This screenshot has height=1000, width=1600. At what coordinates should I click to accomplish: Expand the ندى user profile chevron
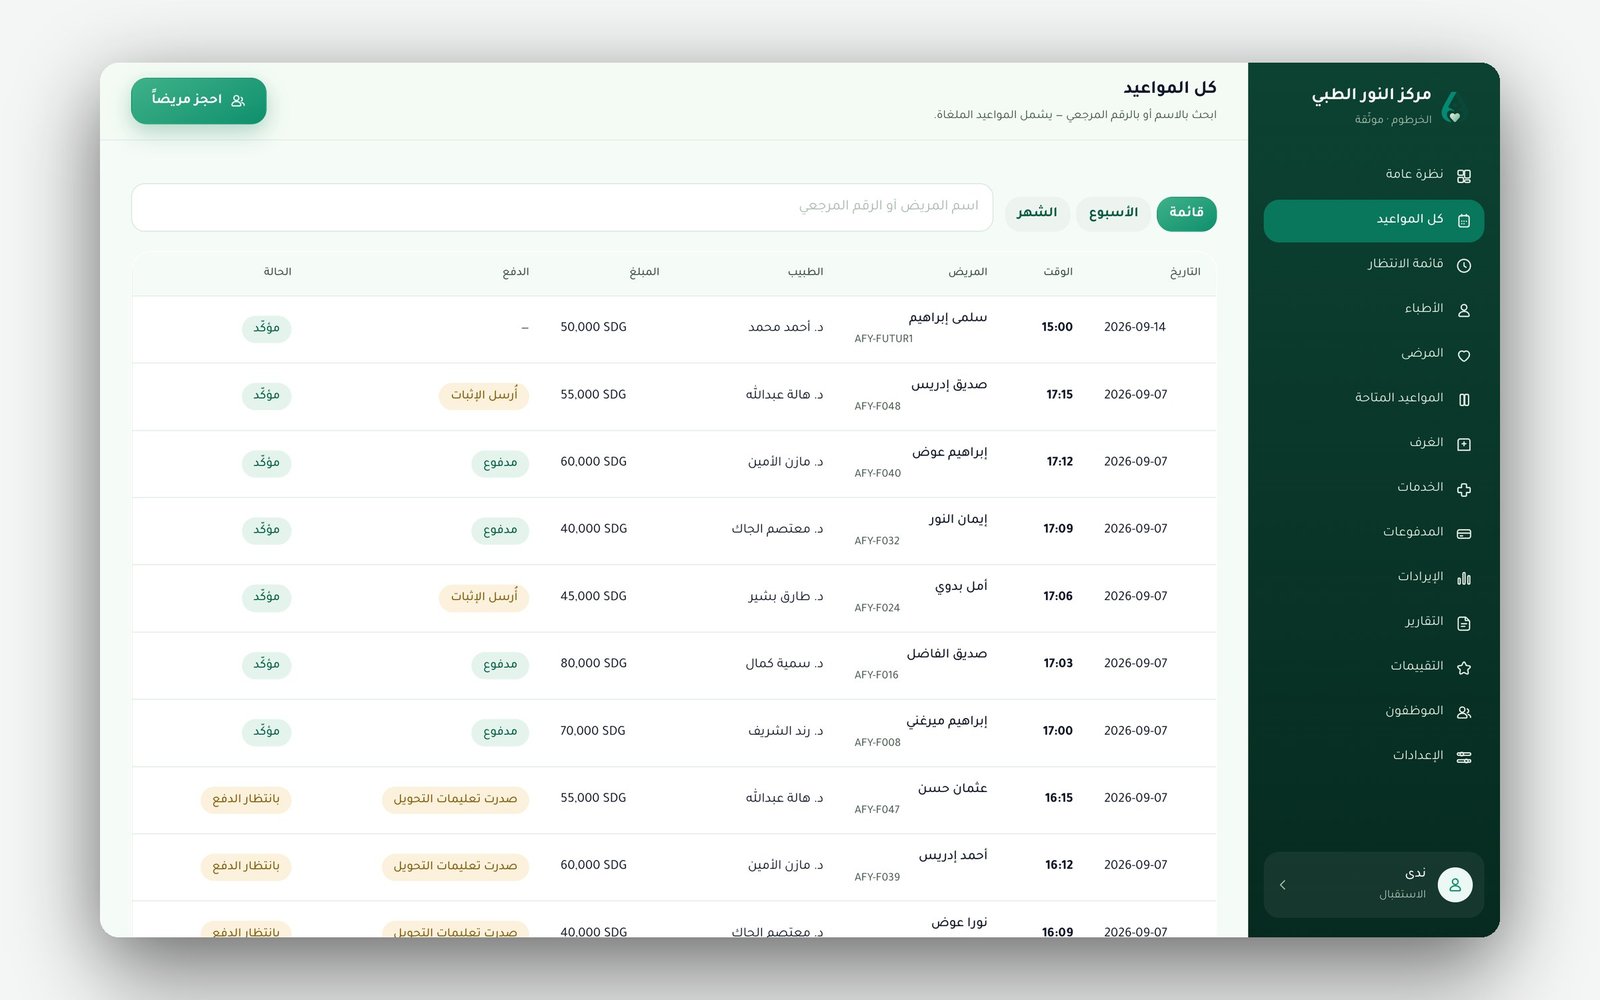[x=1283, y=885]
